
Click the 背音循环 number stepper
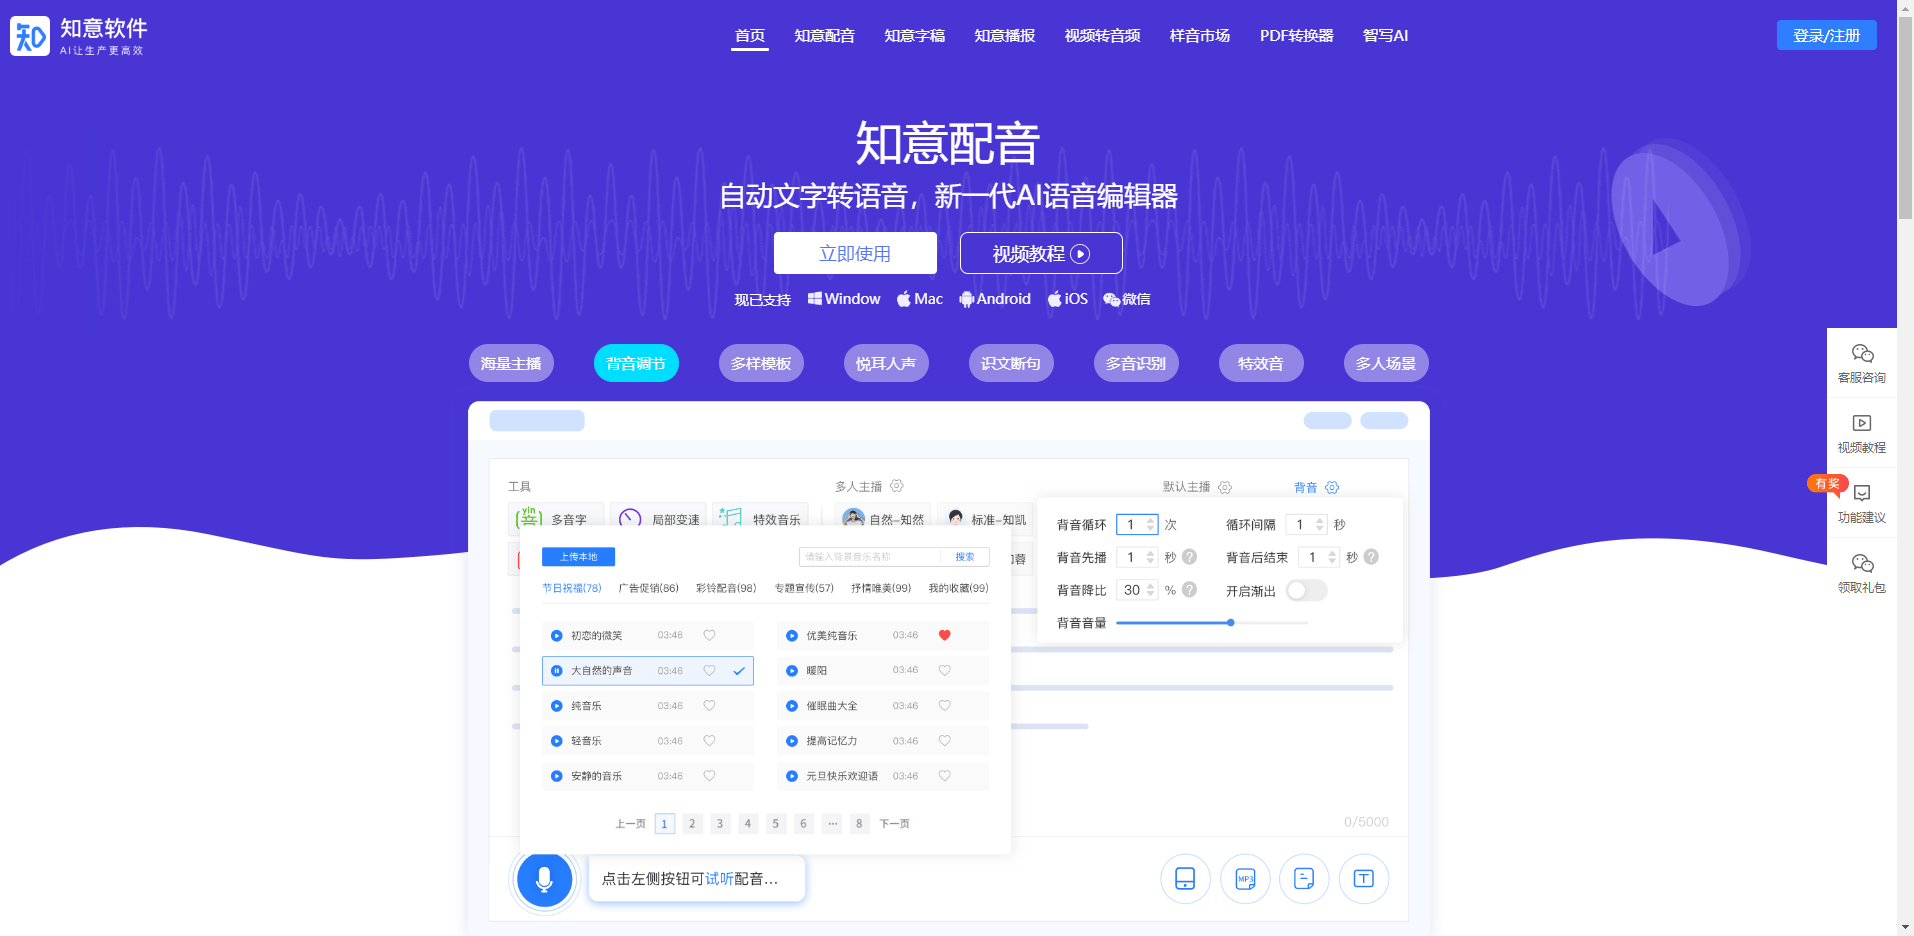click(x=1137, y=524)
